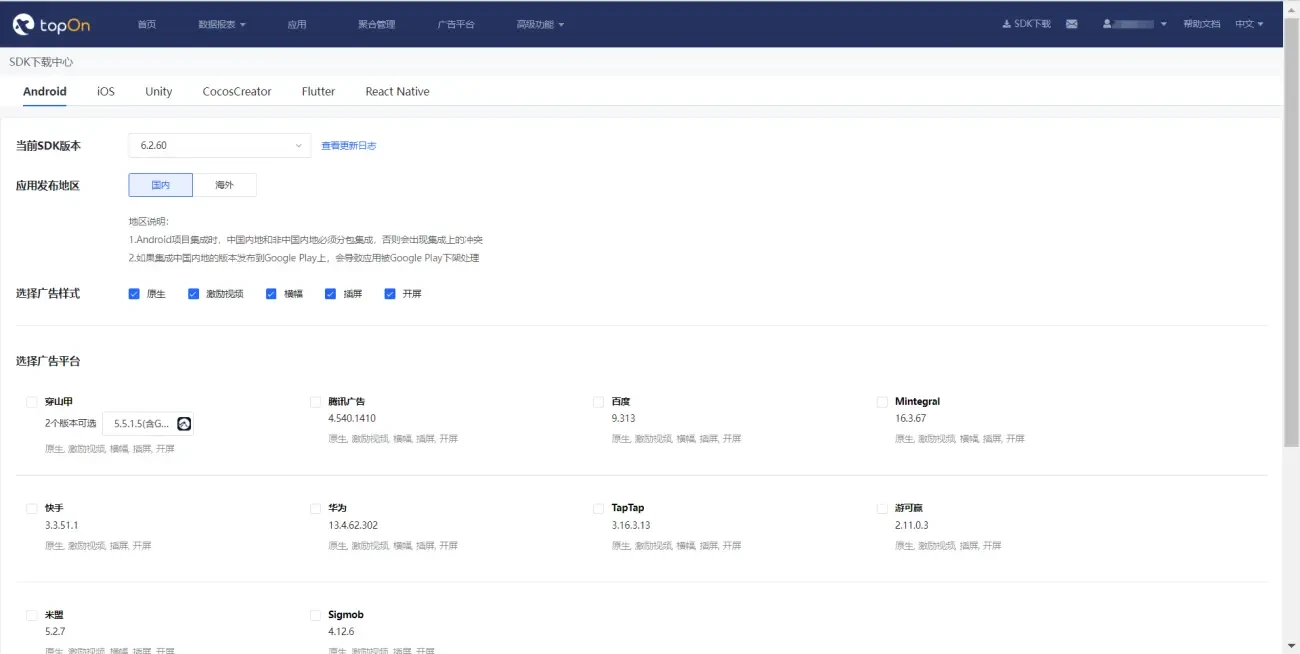Switch release region to 海外
Viewport: 1300px width, 654px height.
point(224,185)
